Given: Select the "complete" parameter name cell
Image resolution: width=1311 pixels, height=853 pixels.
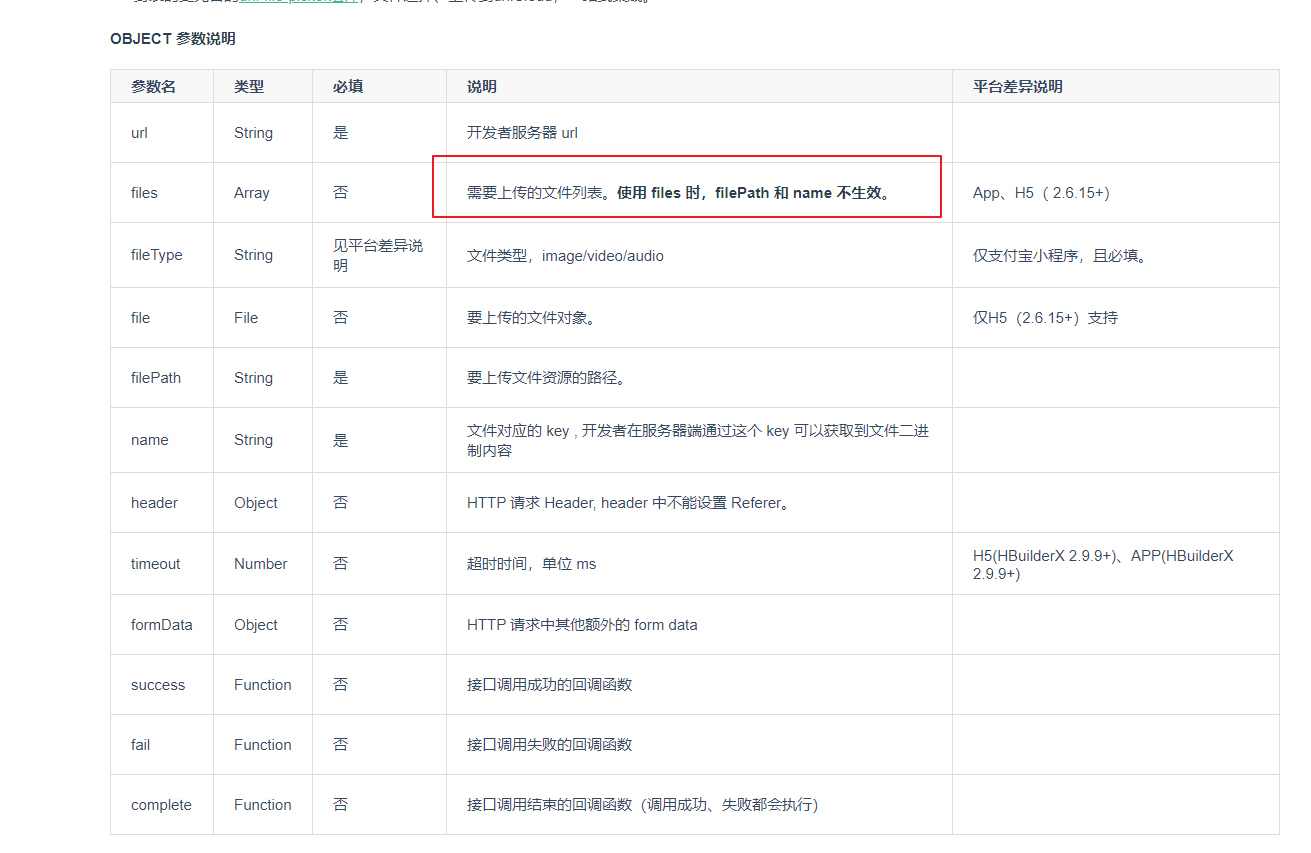Looking at the screenshot, I should [x=161, y=805].
